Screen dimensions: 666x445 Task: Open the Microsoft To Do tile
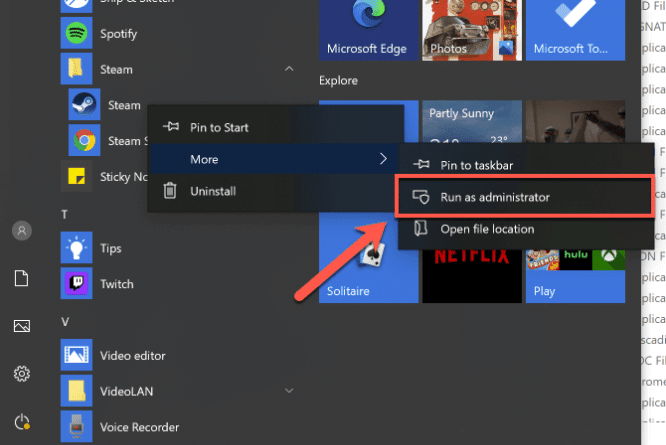coord(576,30)
